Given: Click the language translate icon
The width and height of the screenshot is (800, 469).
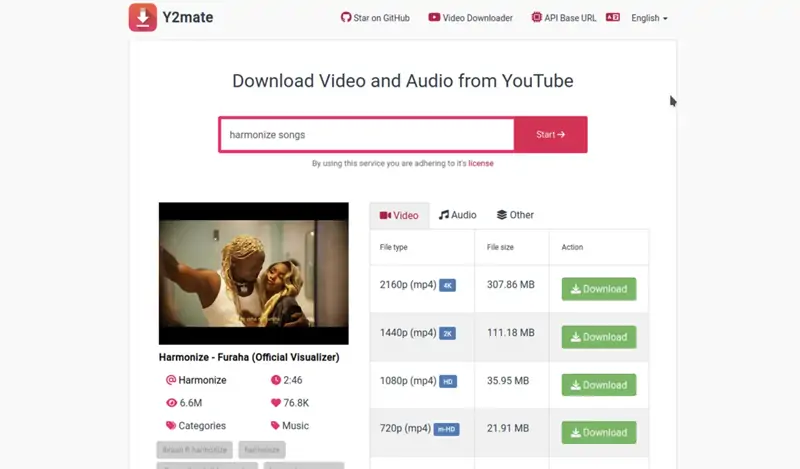Looking at the screenshot, I should [613, 17].
